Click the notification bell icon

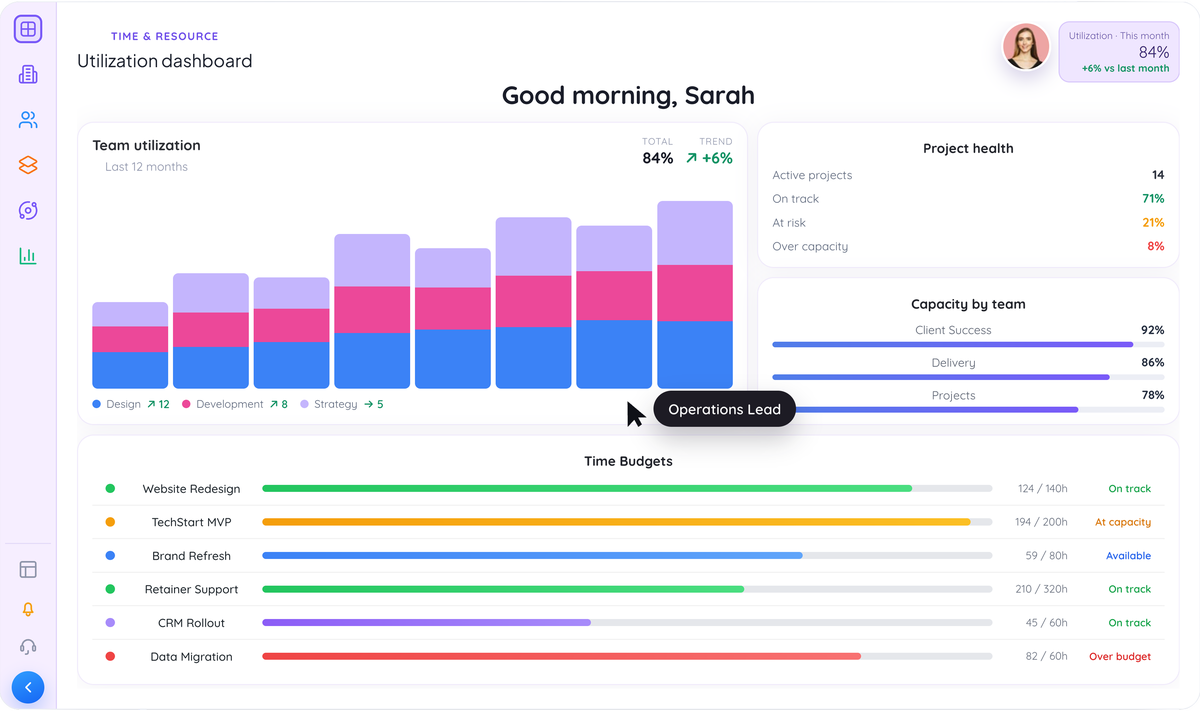click(x=28, y=609)
